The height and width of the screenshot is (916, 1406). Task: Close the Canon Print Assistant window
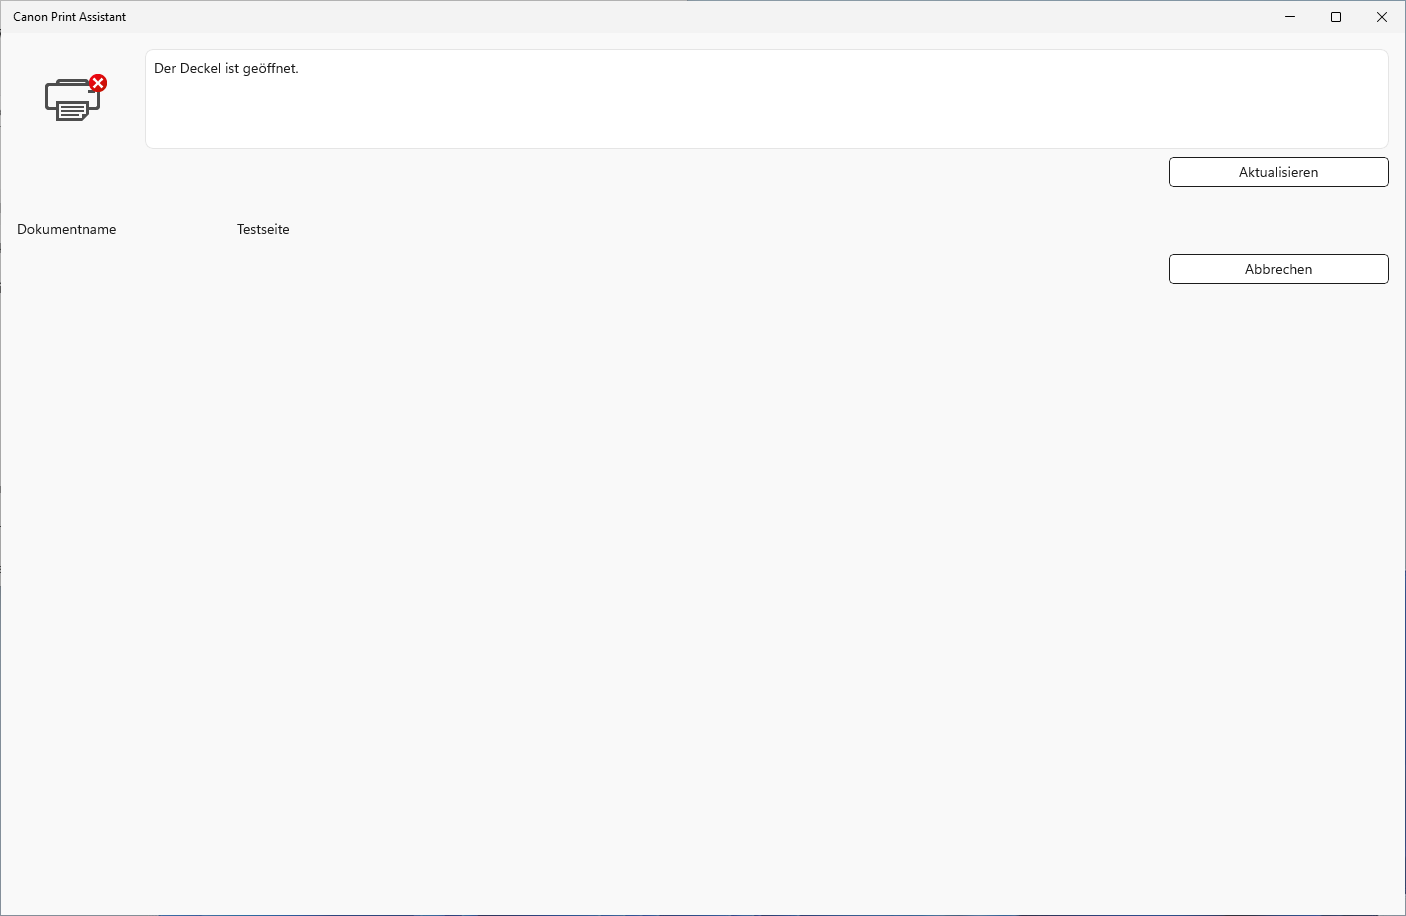[x=1382, y=17]
